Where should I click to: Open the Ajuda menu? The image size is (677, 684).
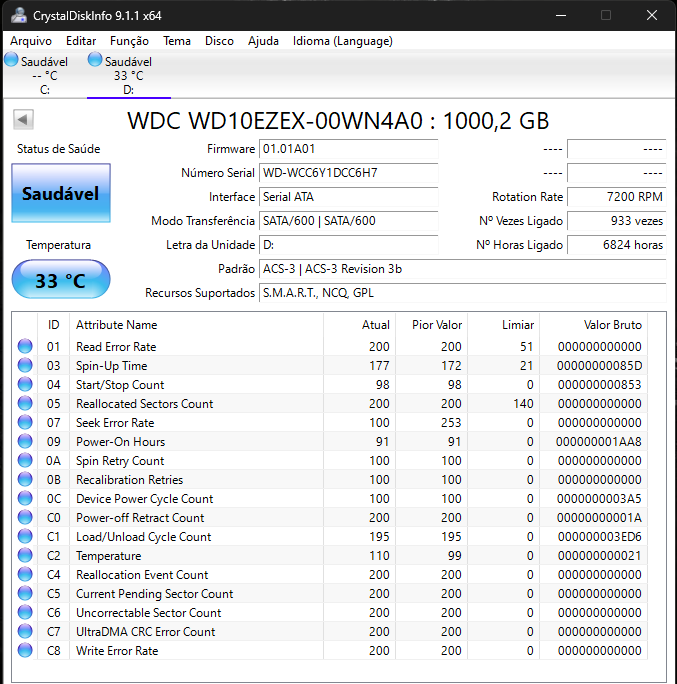pos(263,41)
